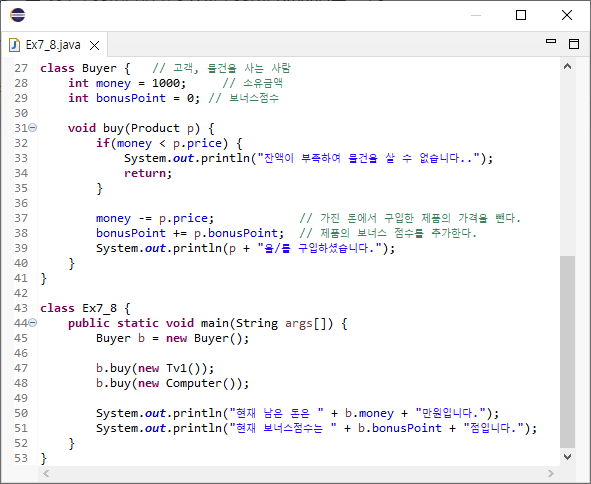
Task: Click the vertical scrollbar up arrow
Action: [567, 66]
